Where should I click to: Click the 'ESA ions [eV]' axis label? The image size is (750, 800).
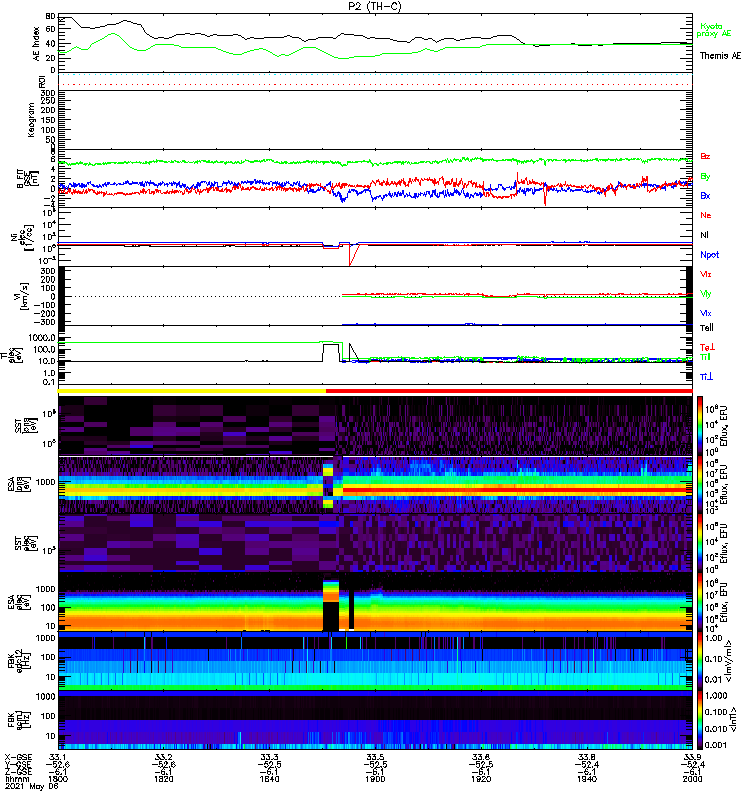tap(19, 484)
